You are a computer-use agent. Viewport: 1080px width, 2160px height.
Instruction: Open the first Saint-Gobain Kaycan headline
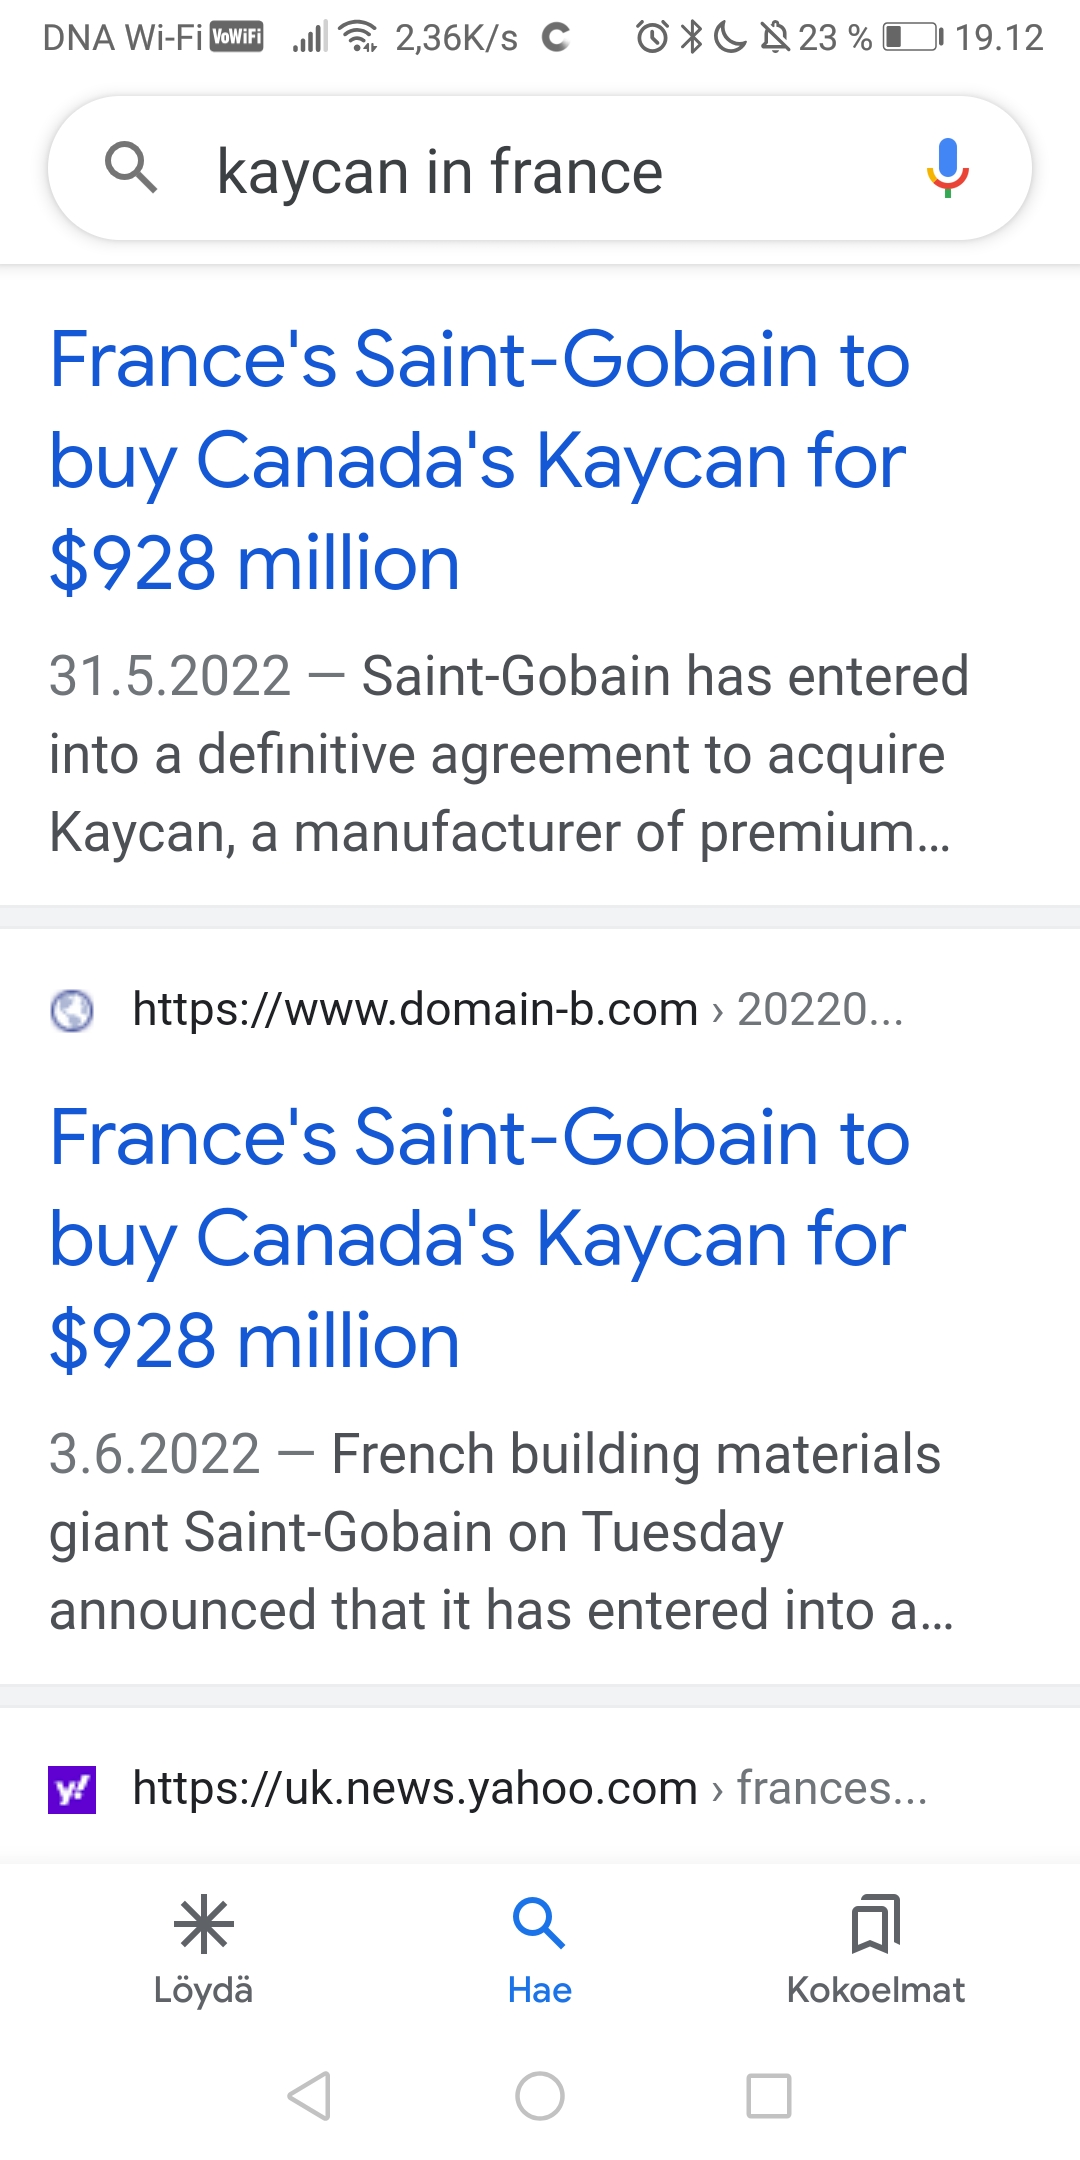coord(480,460)
